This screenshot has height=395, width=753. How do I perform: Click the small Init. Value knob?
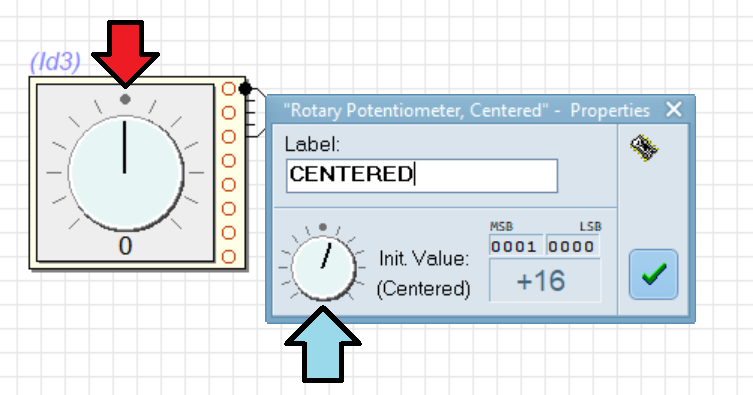click(324, 268)
